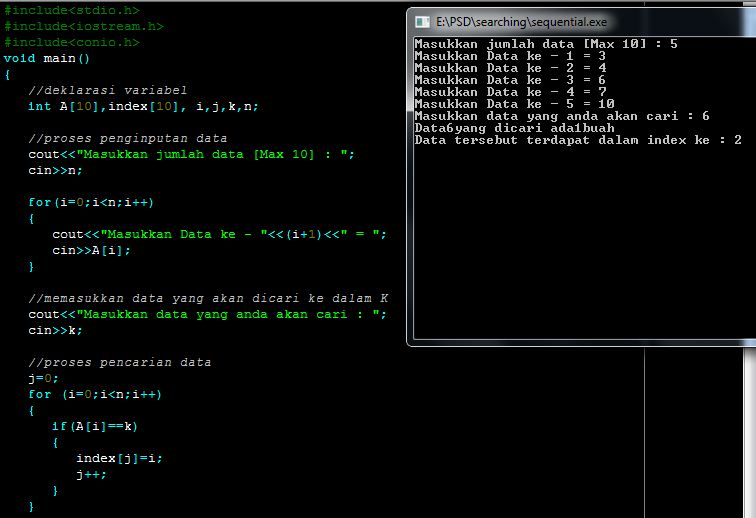Viewport: 756px width, 518px height.
Task: Click the assignment 'index[j]=i;'
Action: [120, 458]
